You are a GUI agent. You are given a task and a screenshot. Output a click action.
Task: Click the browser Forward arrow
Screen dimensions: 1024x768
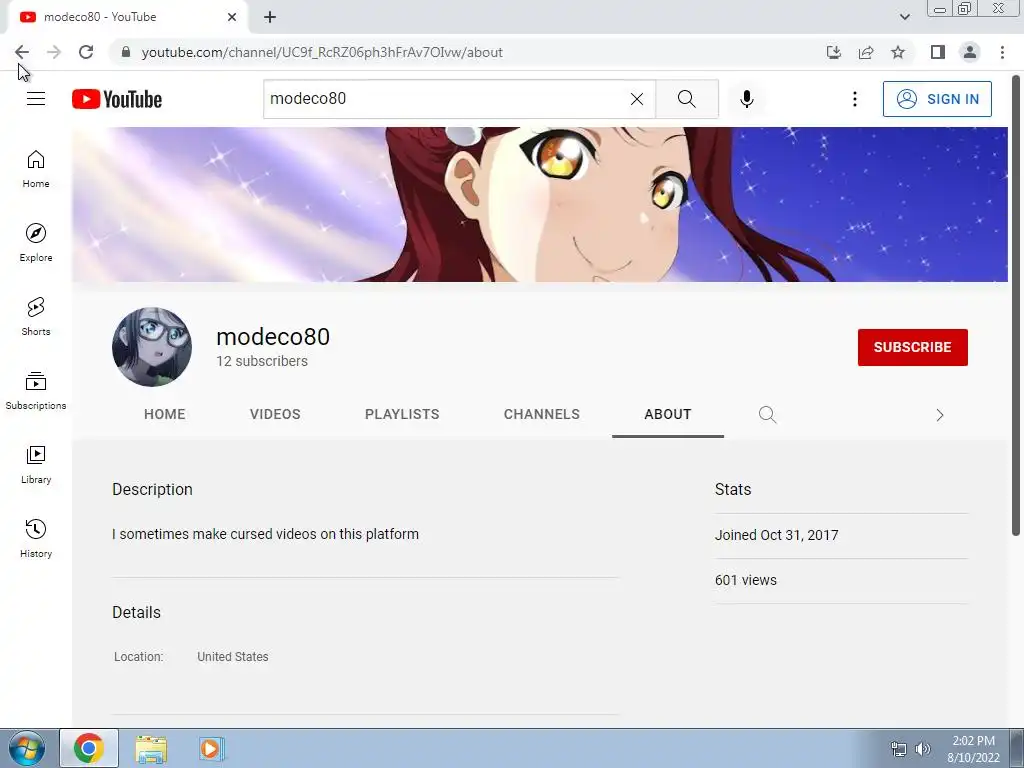(x=54, y=52)
